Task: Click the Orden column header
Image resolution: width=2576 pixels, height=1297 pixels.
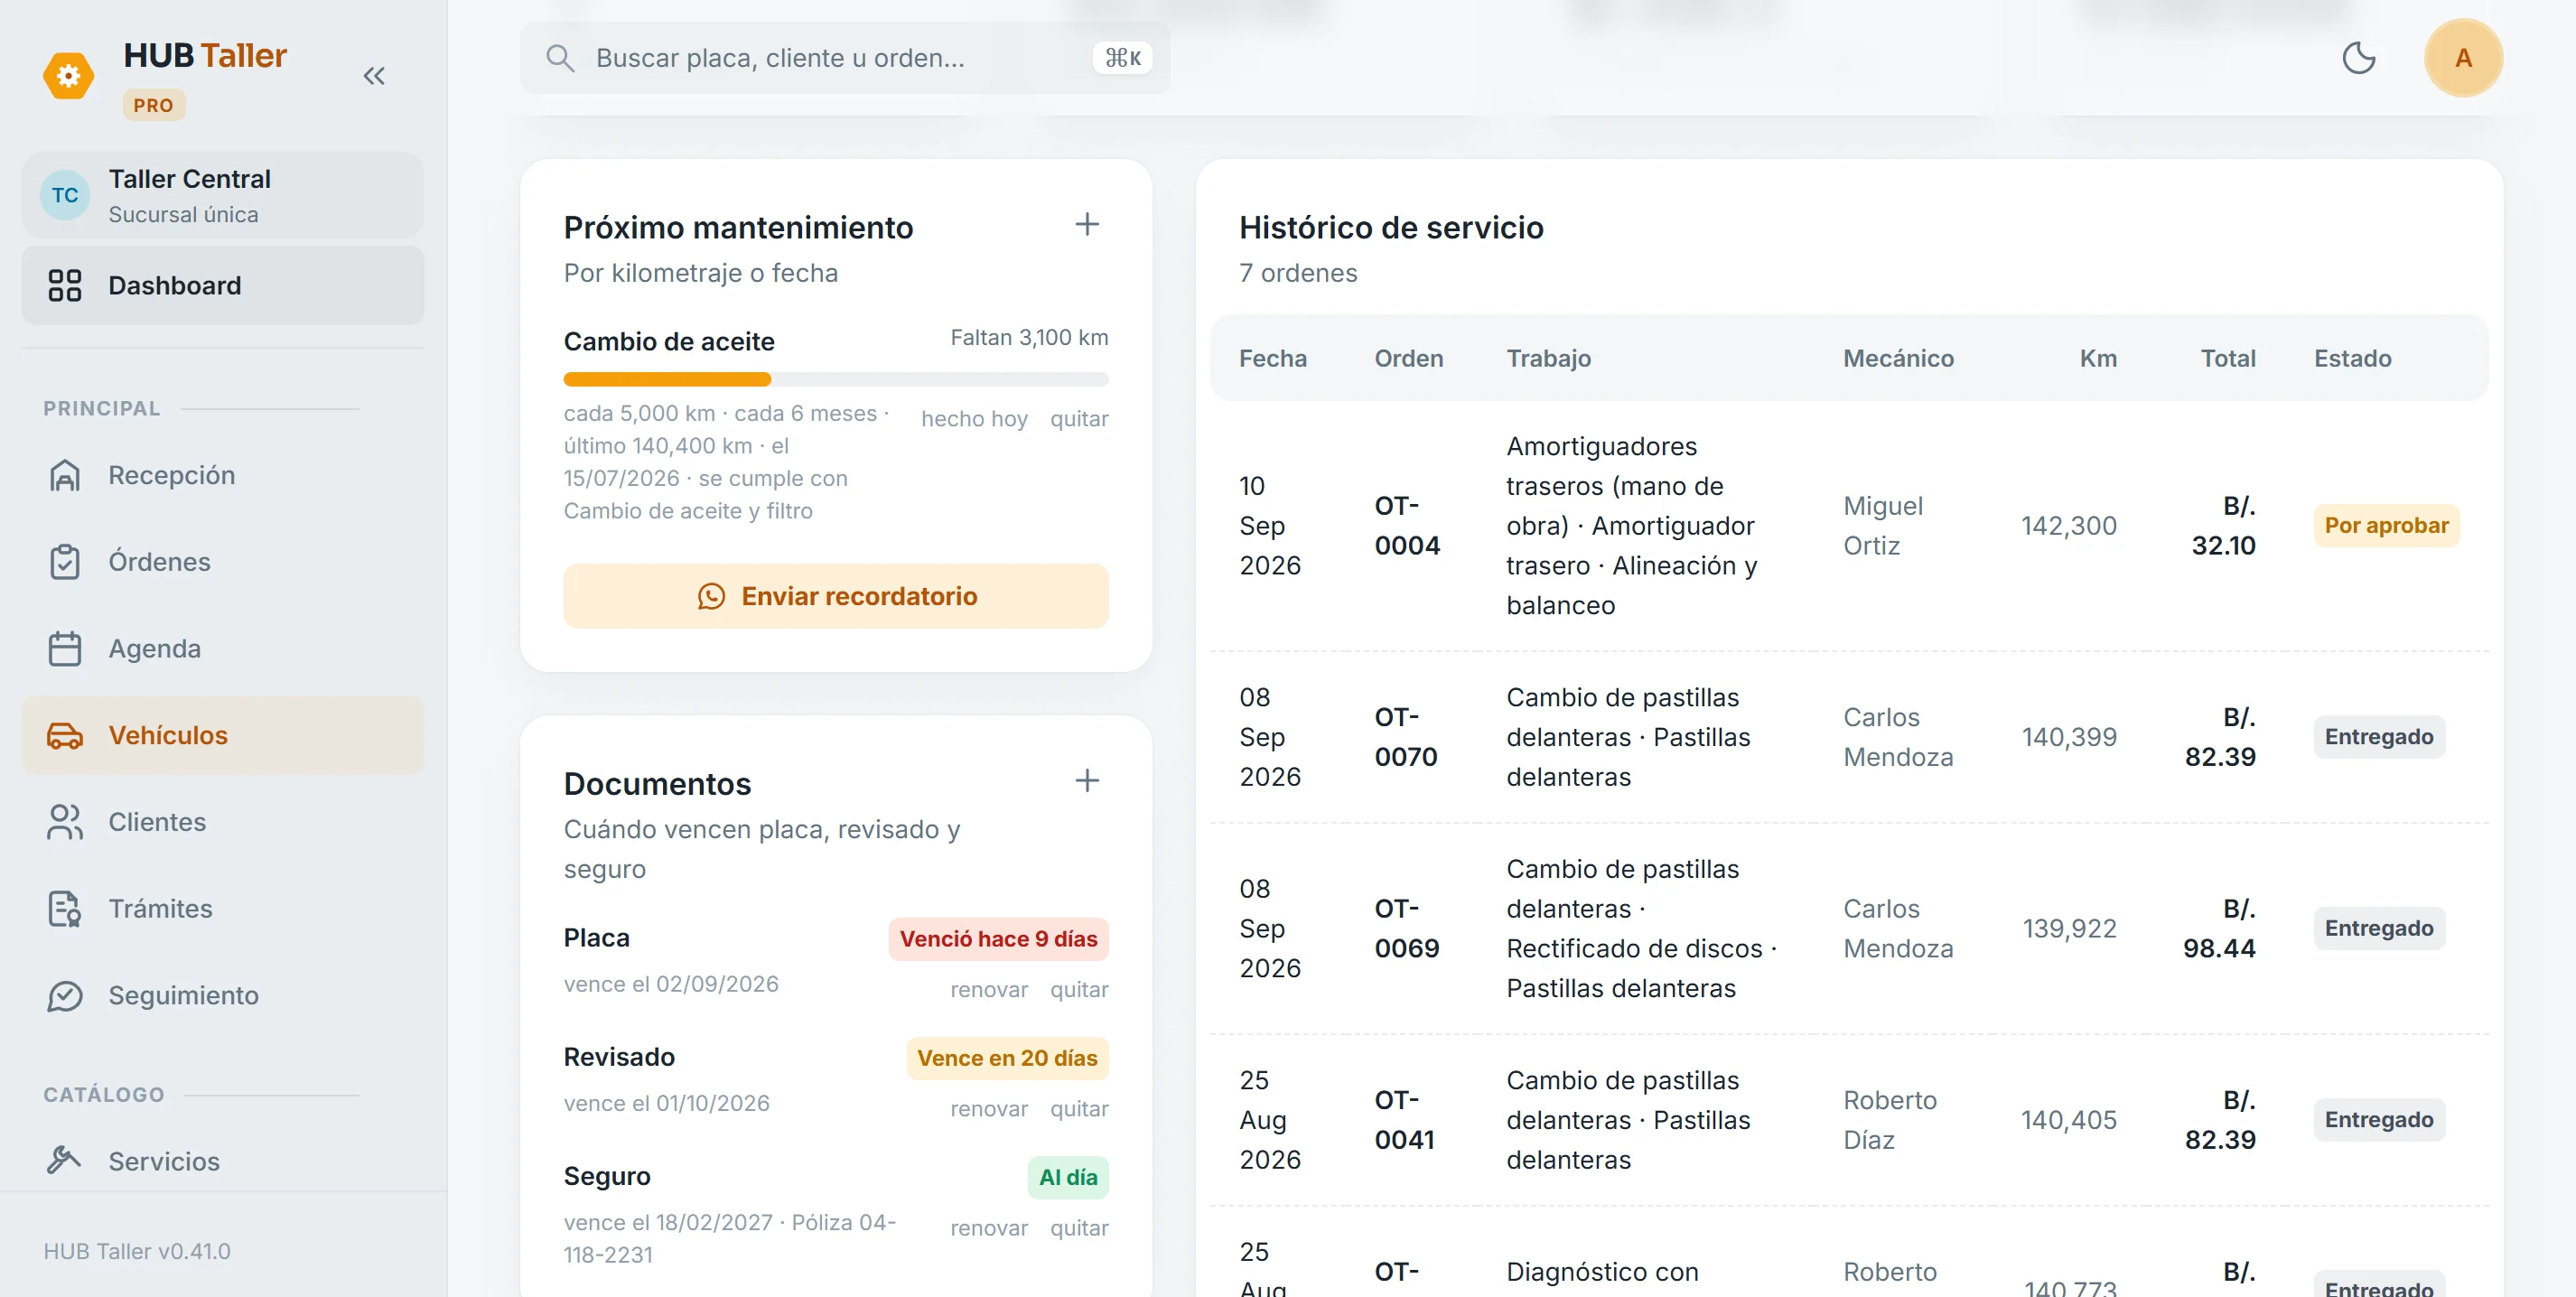Action: (x=1408, y=358)
